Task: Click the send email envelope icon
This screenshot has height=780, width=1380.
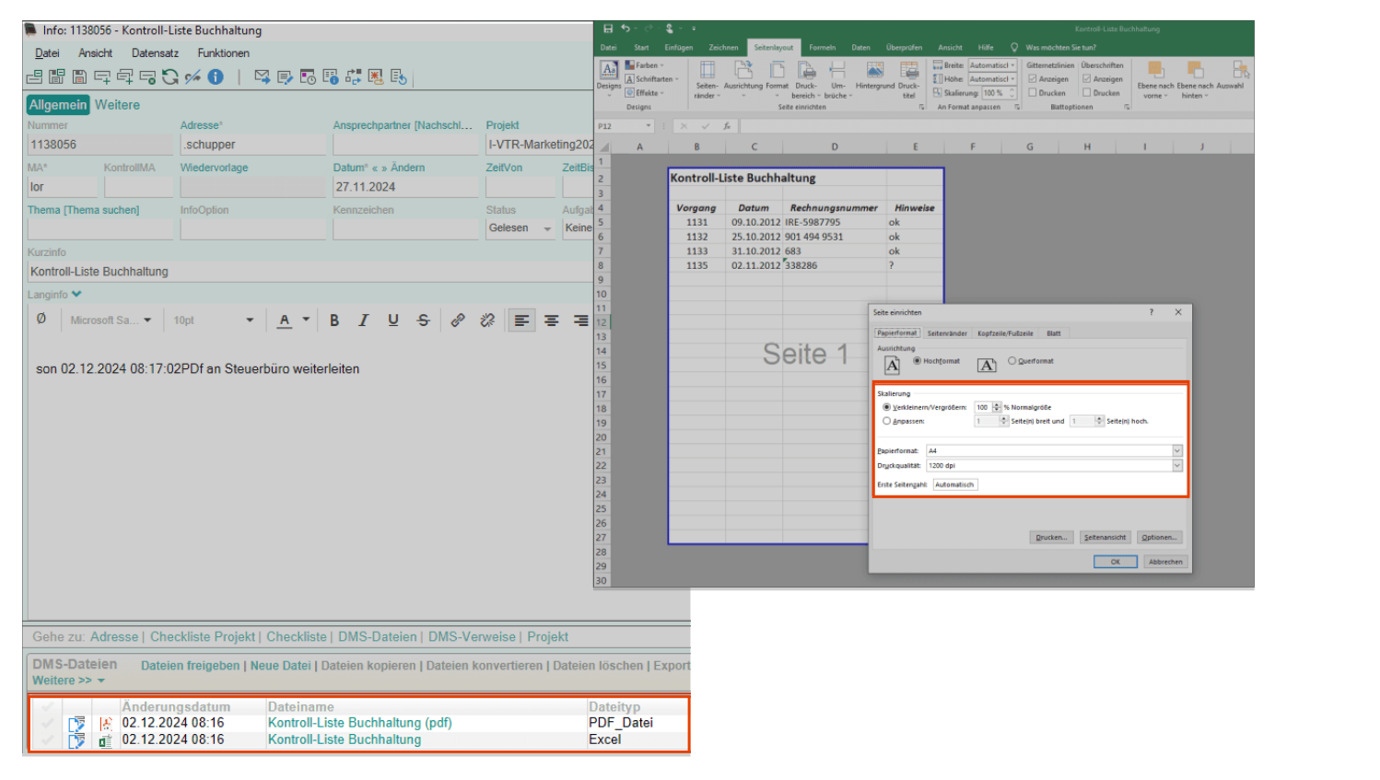Action: [262, 77]
